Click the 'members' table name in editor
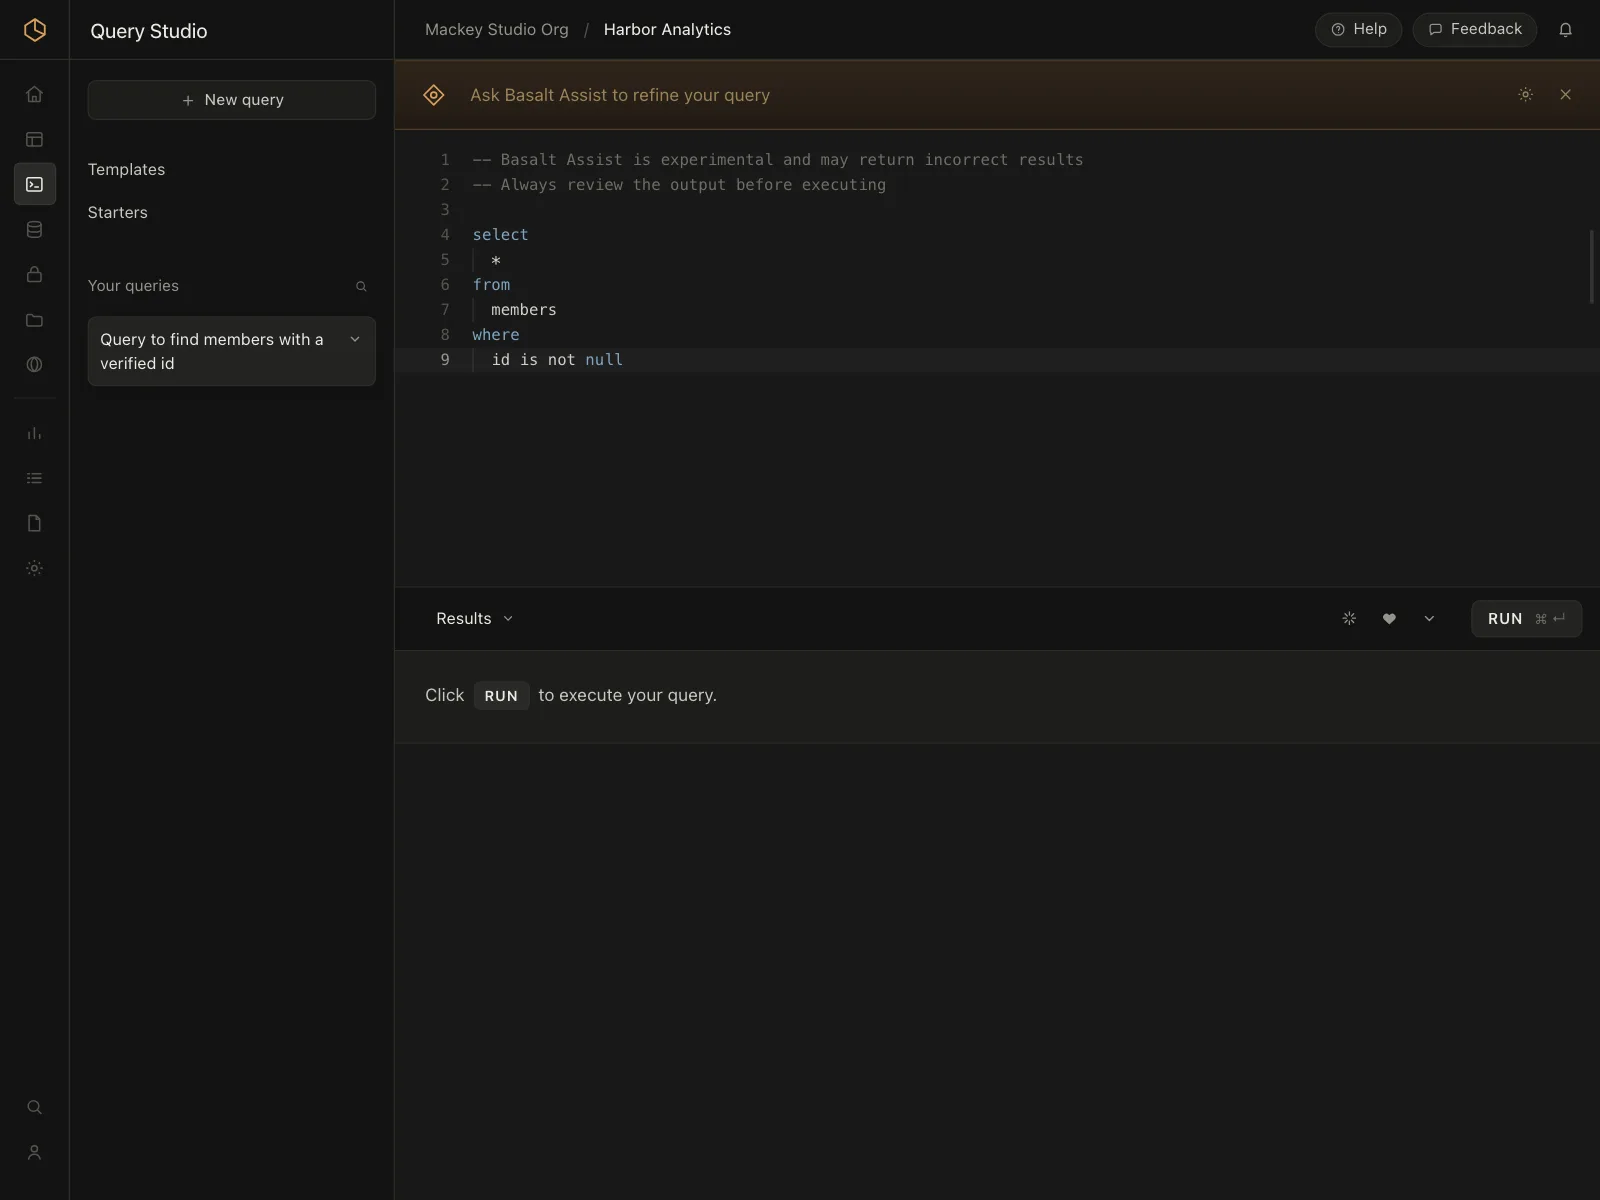 coord(523,310)
